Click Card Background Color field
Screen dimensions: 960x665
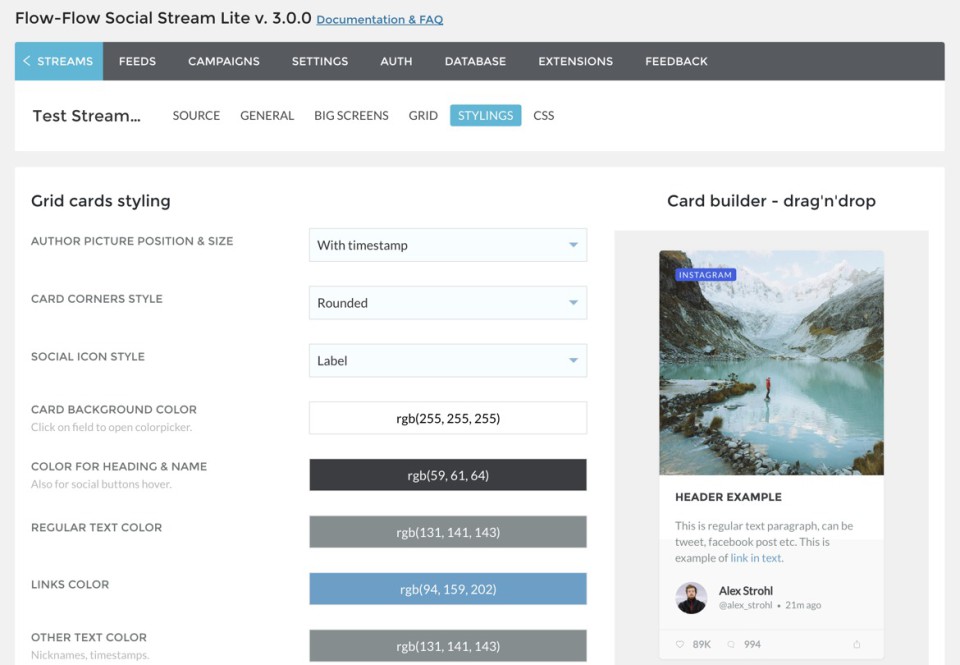coord(447,418)
